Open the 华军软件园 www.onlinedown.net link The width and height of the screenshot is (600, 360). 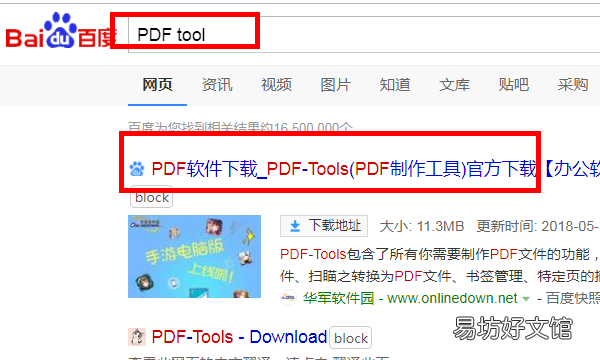pos(410,298)
